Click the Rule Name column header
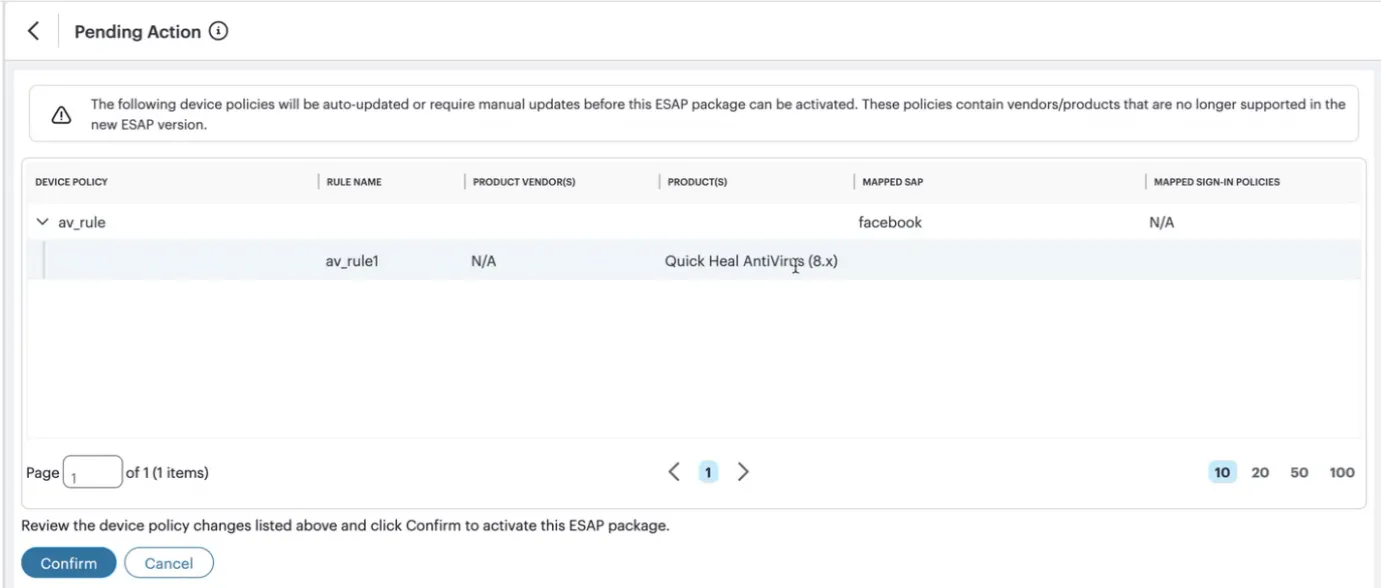Image resolution: width=1381 pixels, height=588 pixels. point(354,182)
